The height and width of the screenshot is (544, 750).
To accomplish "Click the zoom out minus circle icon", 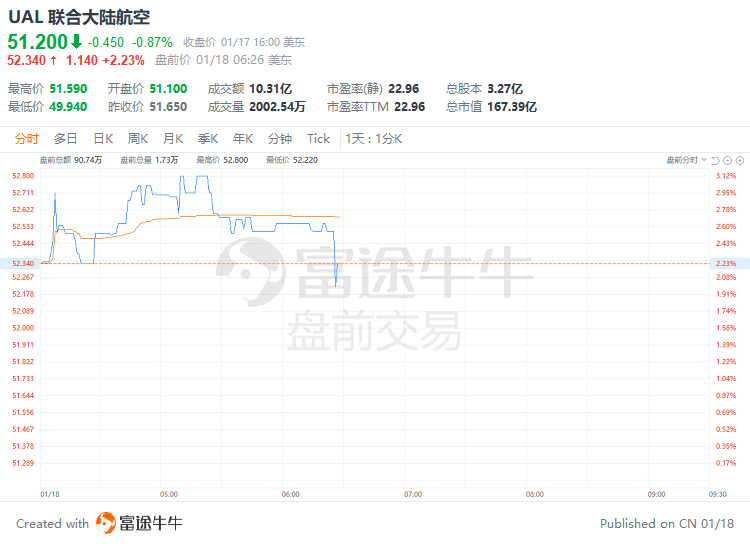I will coord(728,160).
